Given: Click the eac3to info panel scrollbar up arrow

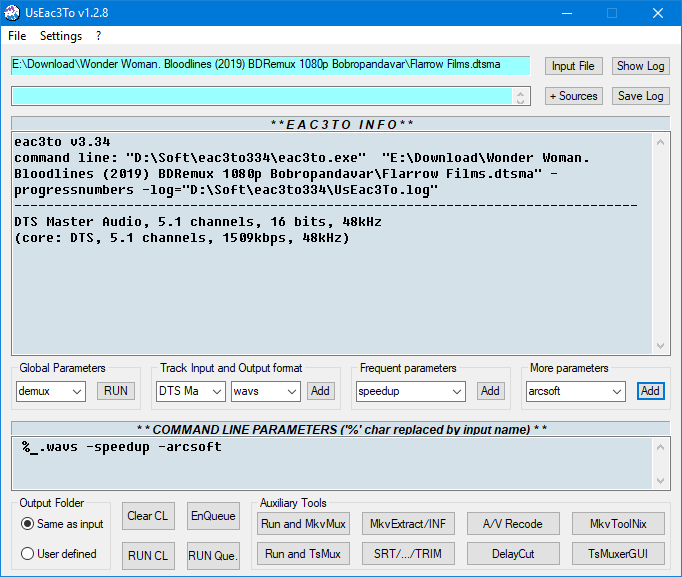Looking at the screenshot, I should point(660,142).
